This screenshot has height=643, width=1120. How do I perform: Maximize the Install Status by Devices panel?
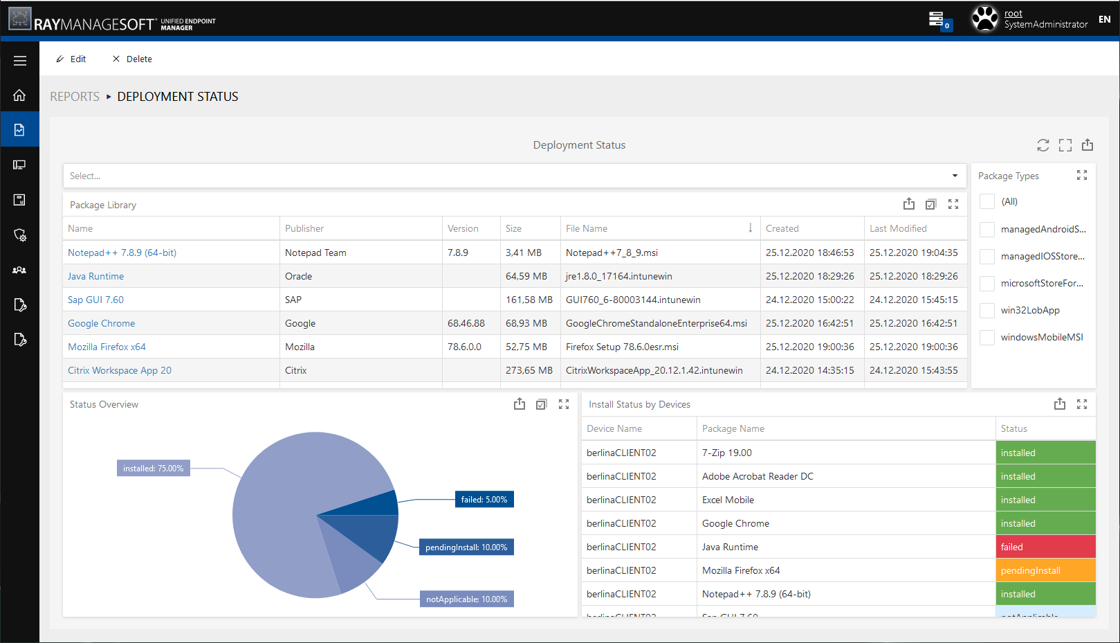tap(1081, 404)
